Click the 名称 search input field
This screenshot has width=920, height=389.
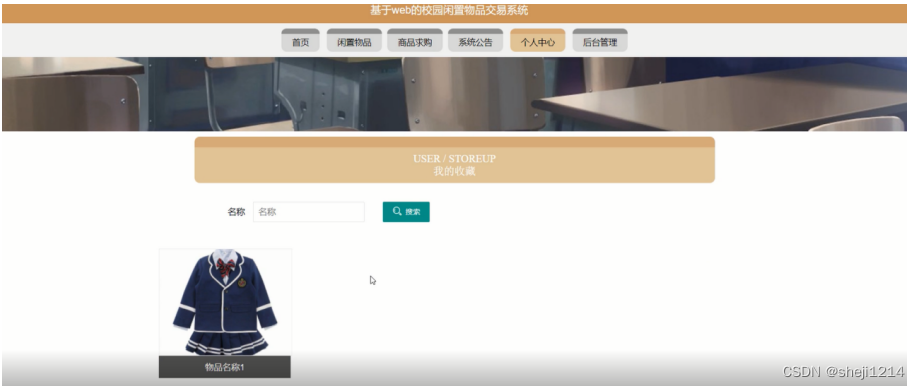pos(309,212)
